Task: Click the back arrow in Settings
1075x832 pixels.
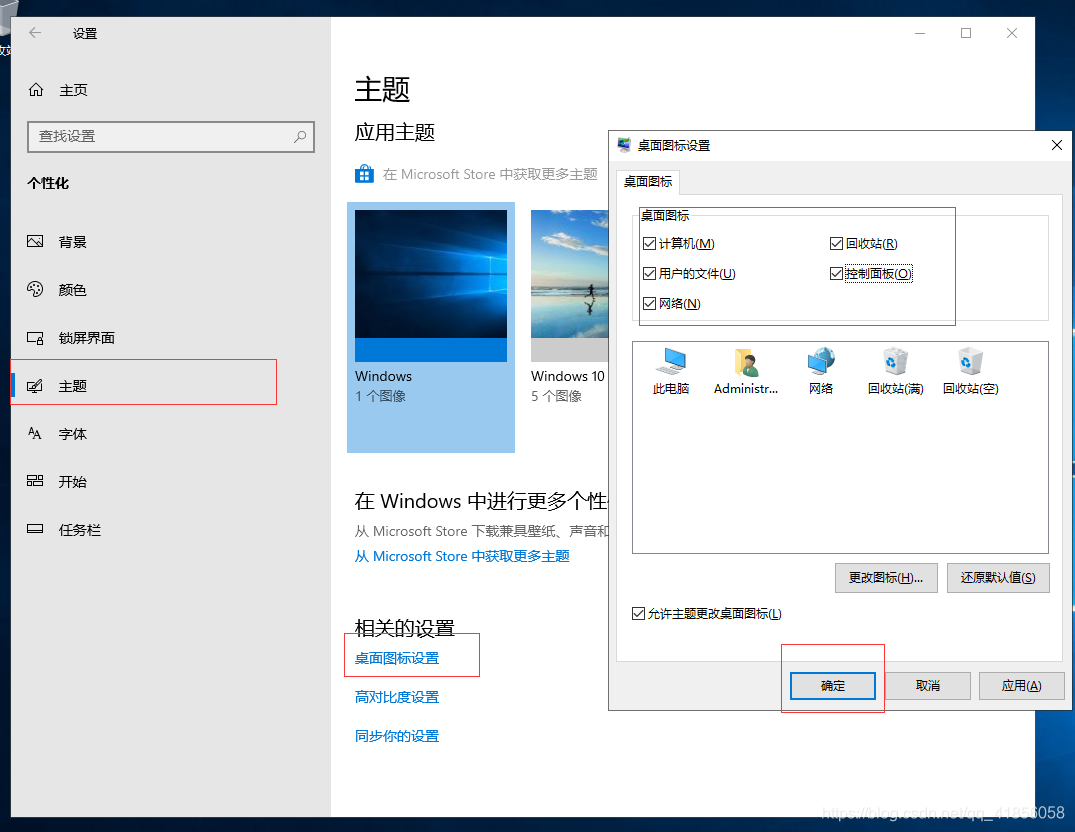Action: click(x=36, y=33)
